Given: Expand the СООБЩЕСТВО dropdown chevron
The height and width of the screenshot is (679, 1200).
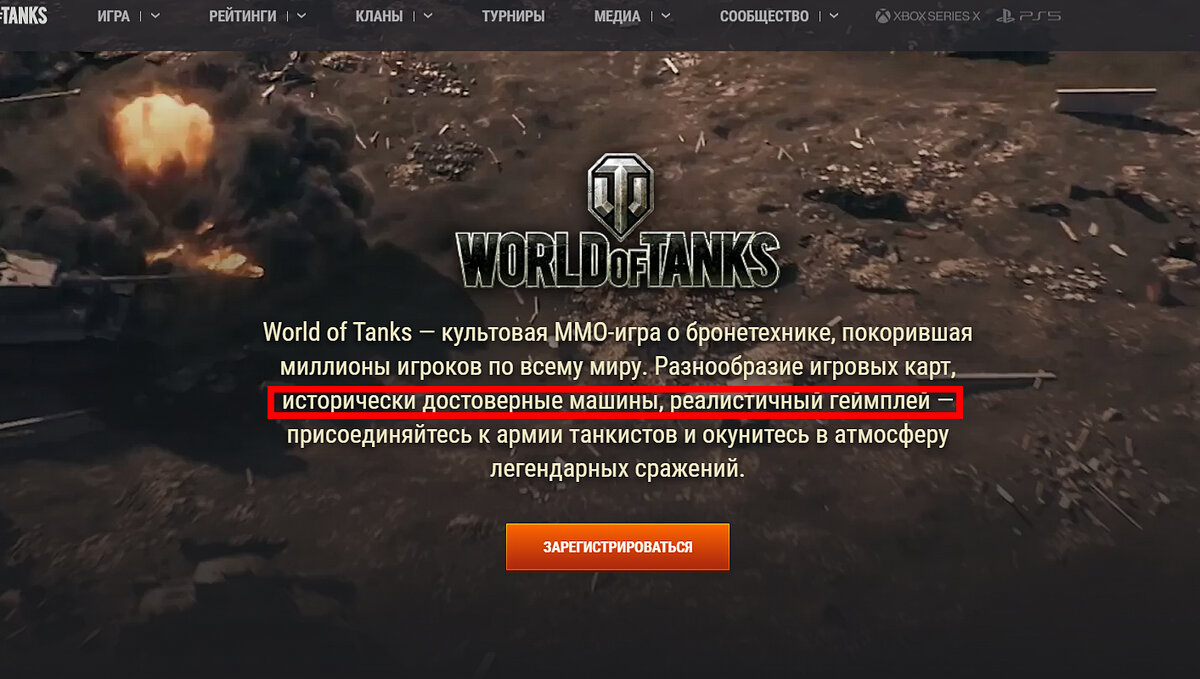Looking at the screenshot, I should [833, 16].
